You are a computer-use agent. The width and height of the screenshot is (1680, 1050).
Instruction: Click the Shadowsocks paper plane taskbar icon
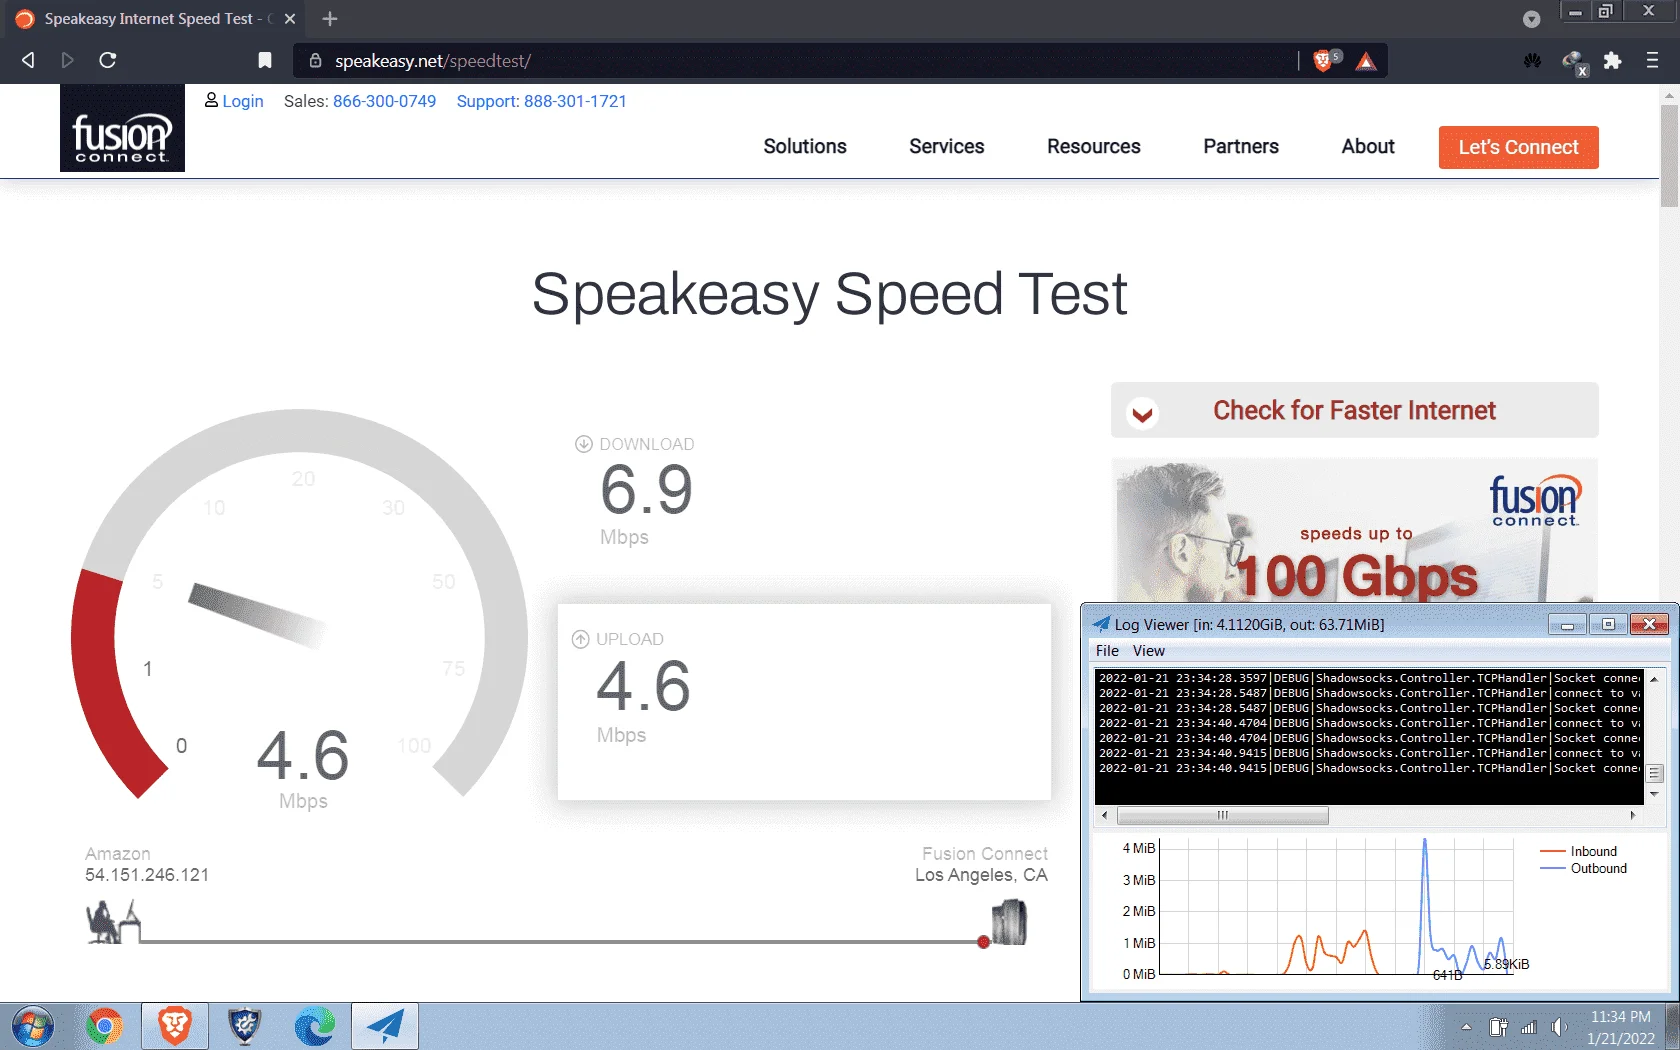[x=385, y=1026]
